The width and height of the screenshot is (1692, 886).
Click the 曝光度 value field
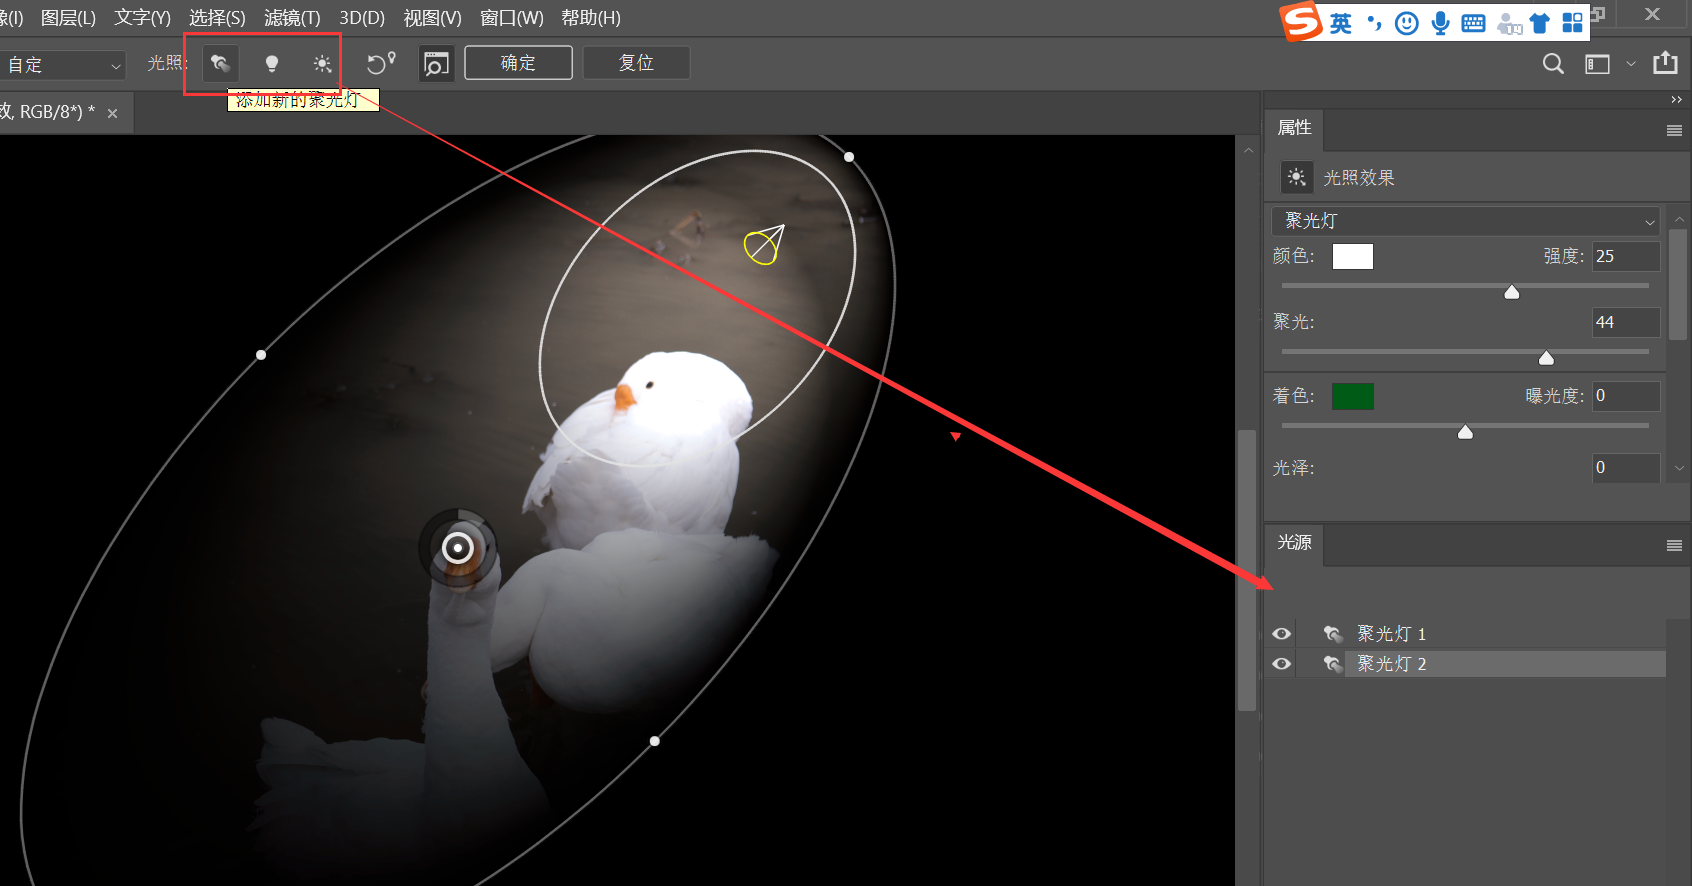pyautogui.click(x=1626, y=396)
